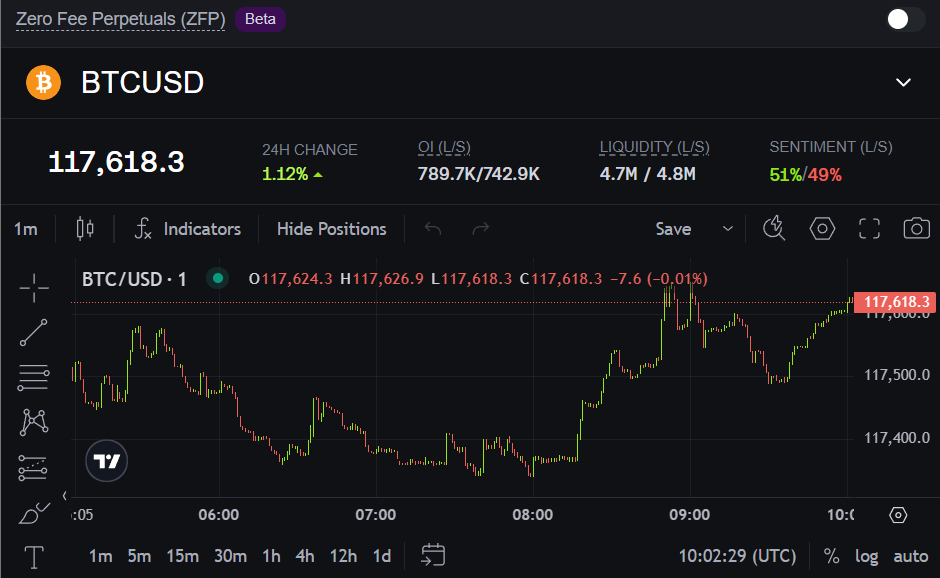The height and width of the screenshot is (578, 940).
Task: Redo the chart action
Action: pyautogui.click(x=481, y=229)
